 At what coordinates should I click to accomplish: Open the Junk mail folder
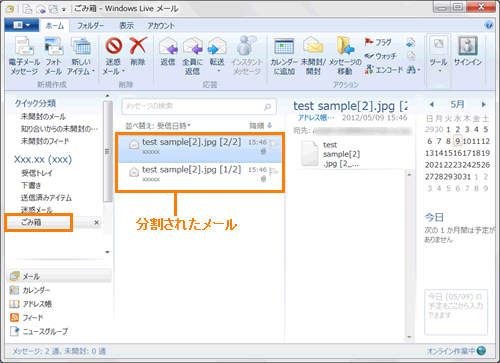[x=37, y=210]
